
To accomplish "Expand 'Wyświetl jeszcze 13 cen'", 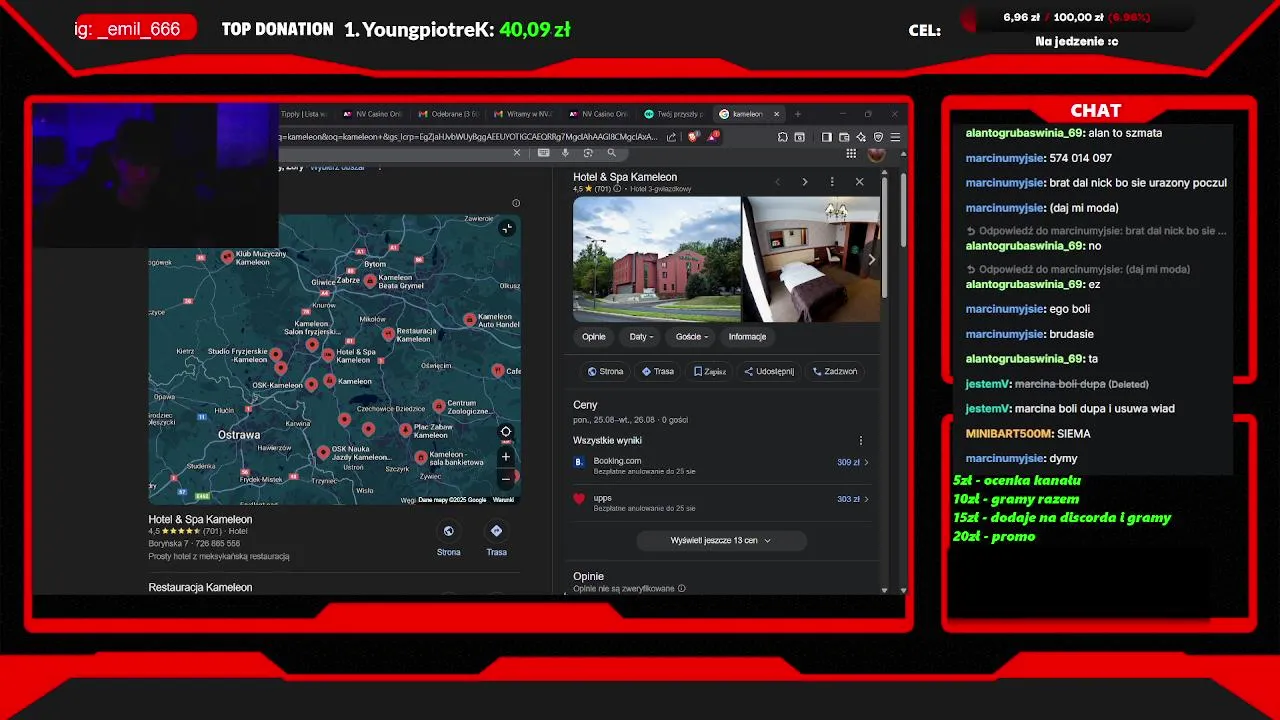I will pyautogui.click(x=721, y=540).
